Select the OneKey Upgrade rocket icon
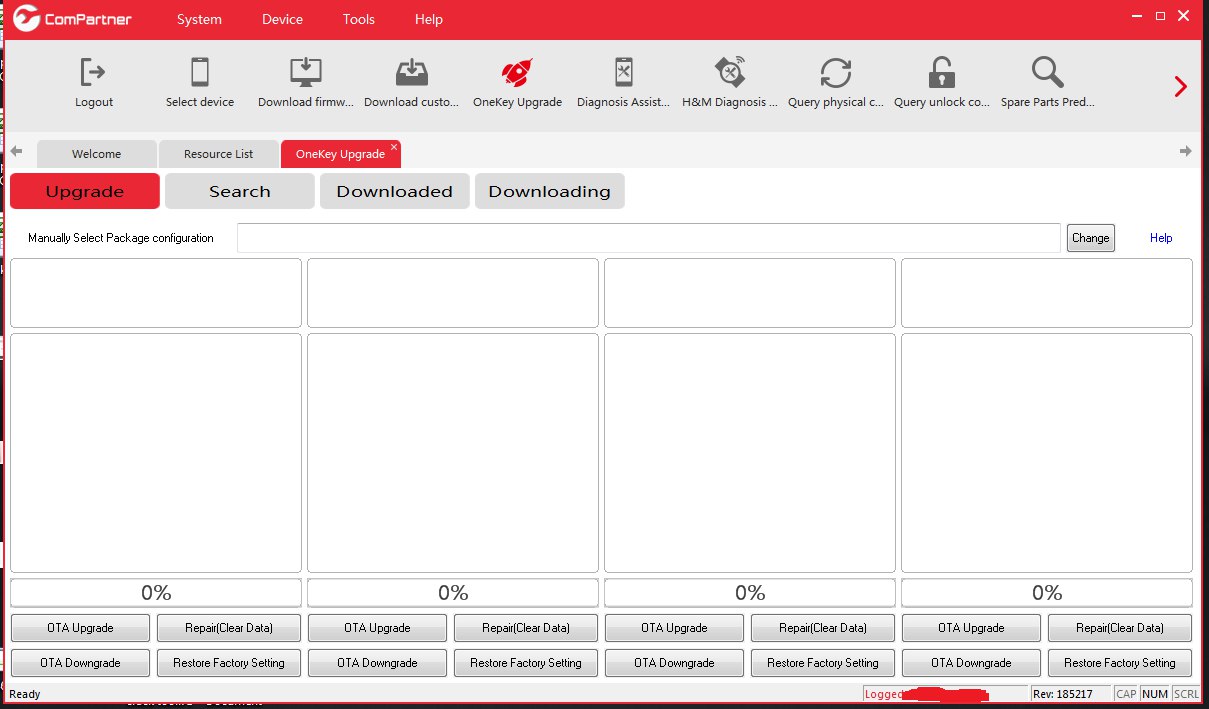 (517, 82)
